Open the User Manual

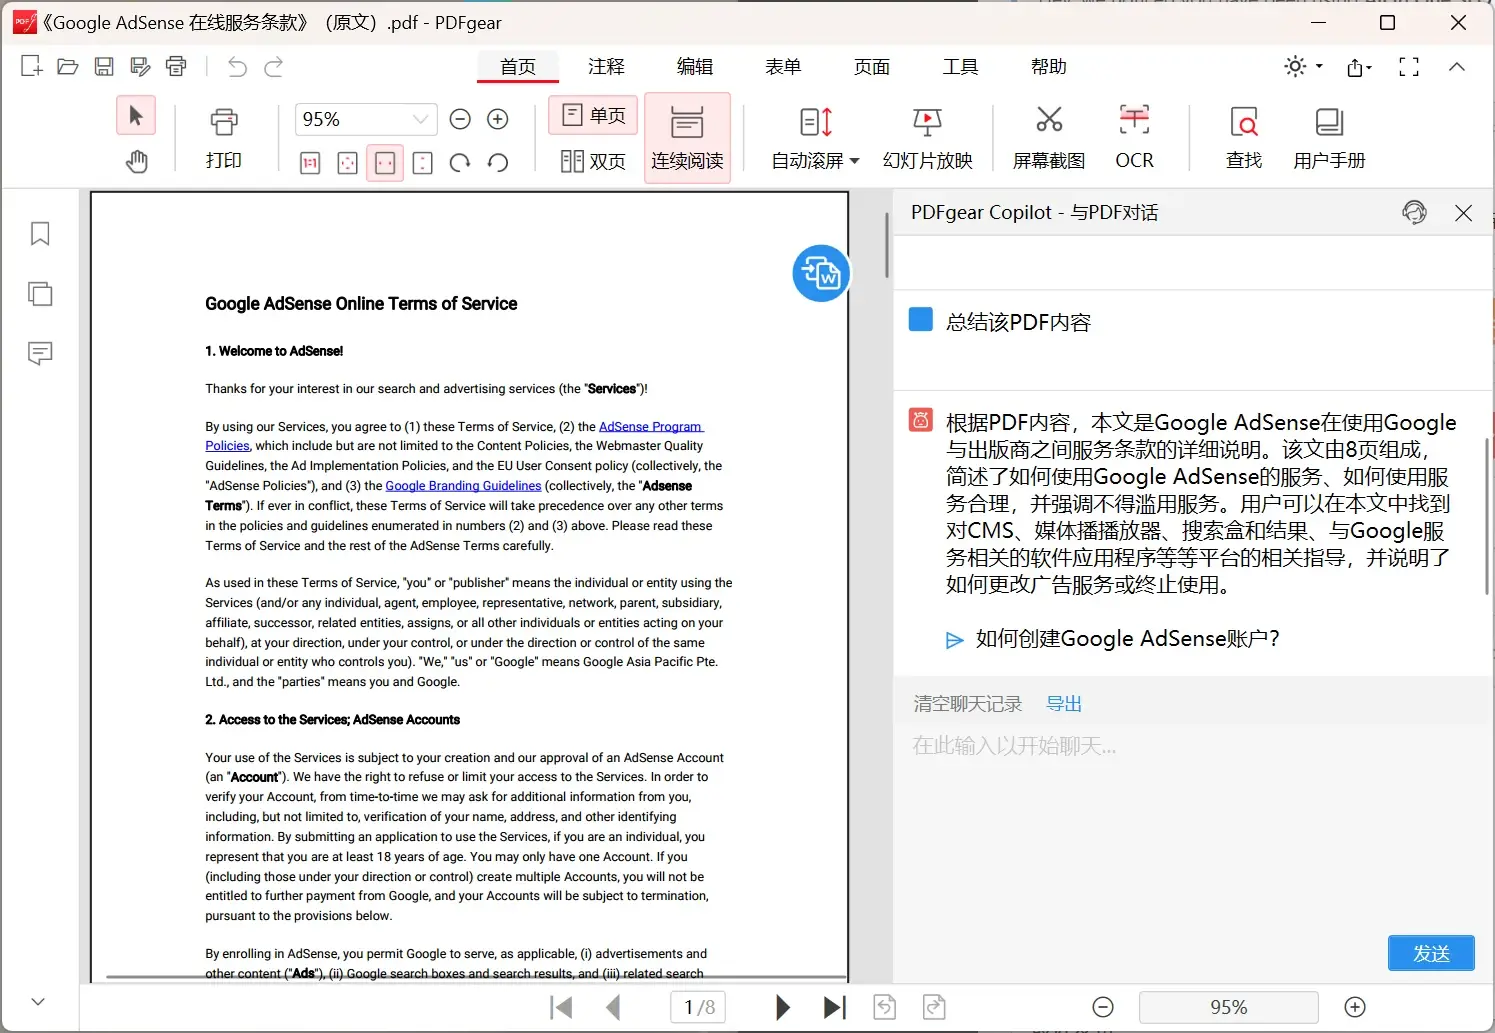coord(1328,137)
